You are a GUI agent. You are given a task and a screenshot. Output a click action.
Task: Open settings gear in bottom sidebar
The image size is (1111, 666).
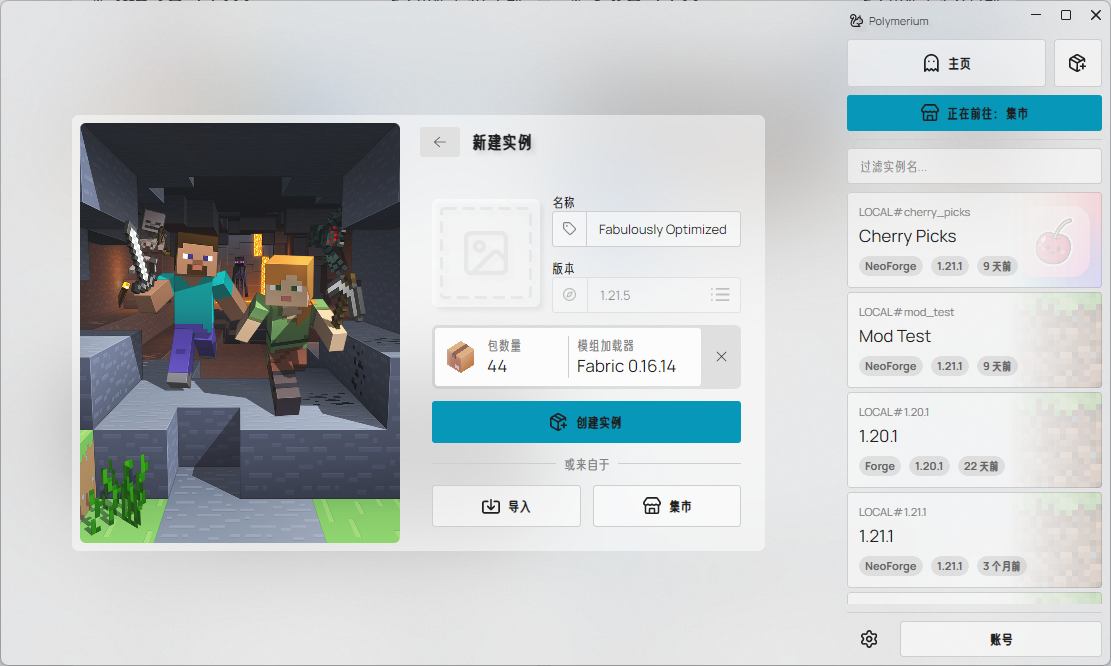(869, 639)
